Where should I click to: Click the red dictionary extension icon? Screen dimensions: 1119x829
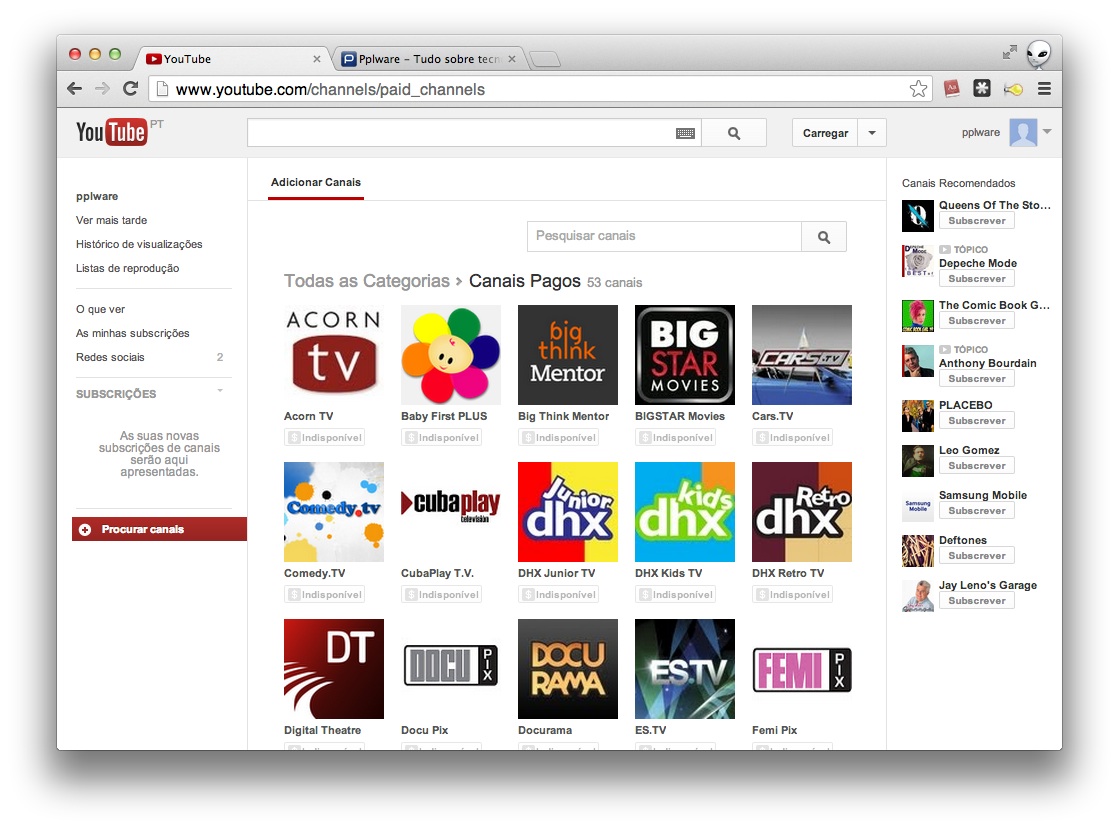coord(951,88)
